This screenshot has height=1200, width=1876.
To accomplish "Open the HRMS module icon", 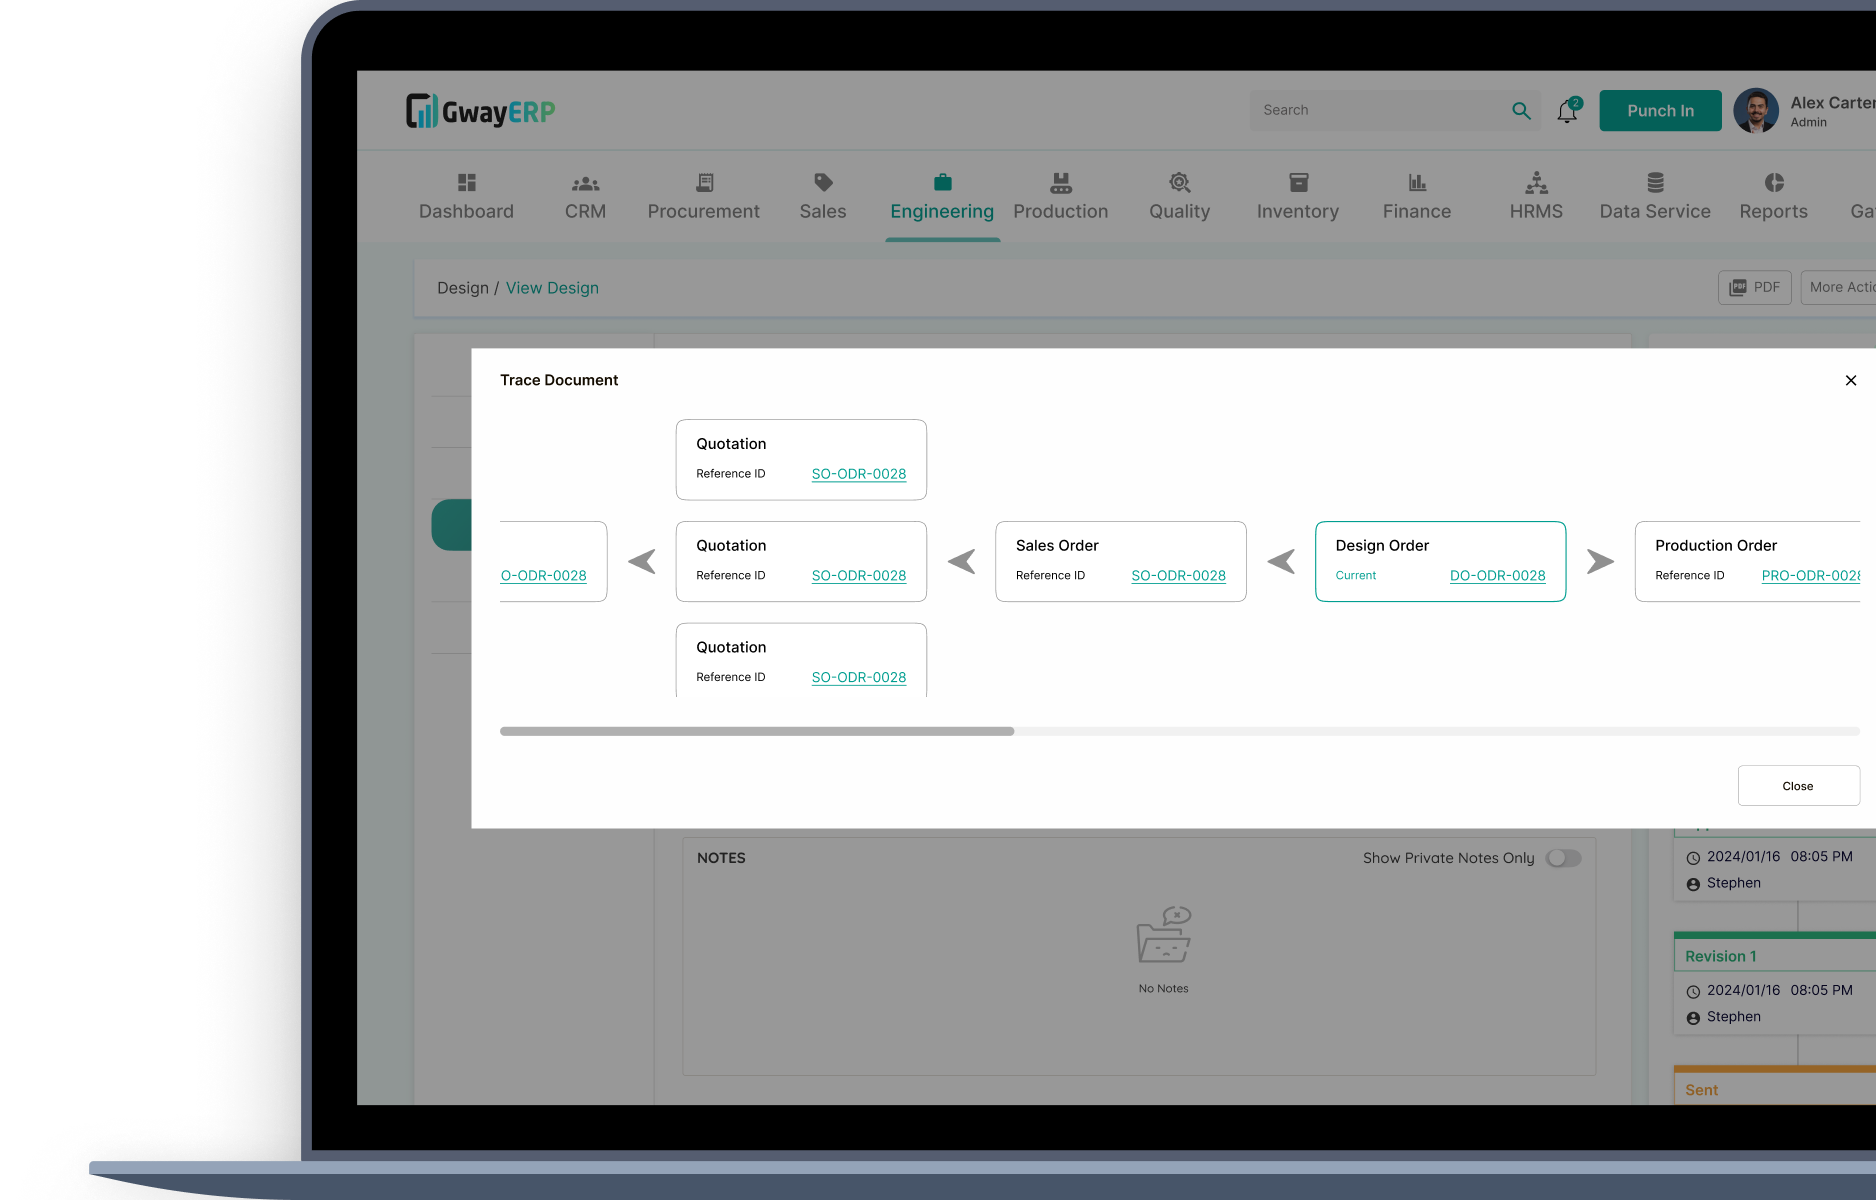I will pos(1536,182).
